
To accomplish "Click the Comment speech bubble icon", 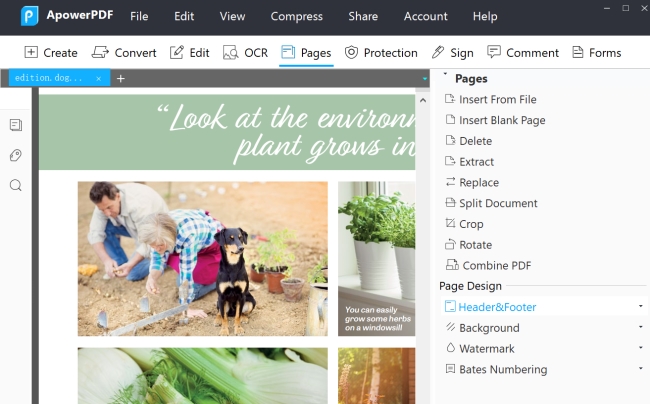I will click(494, 52).
